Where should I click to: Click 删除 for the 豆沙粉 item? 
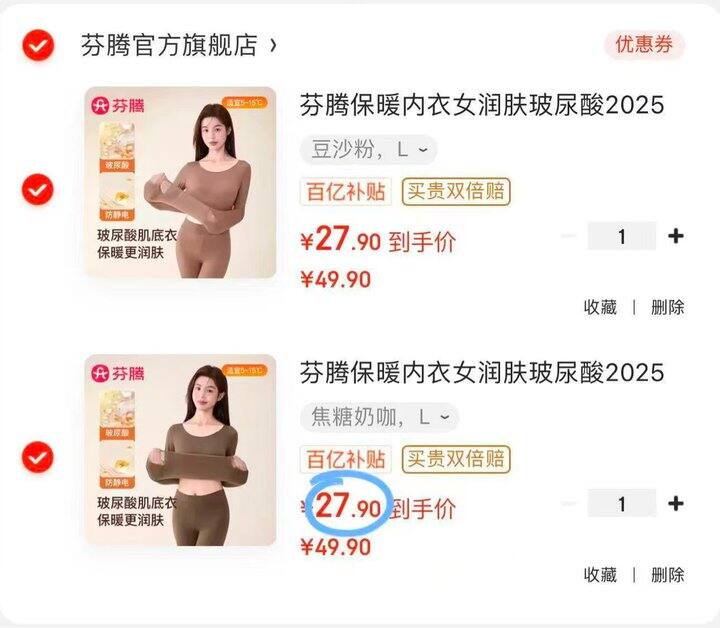click(x=668, y=307)
